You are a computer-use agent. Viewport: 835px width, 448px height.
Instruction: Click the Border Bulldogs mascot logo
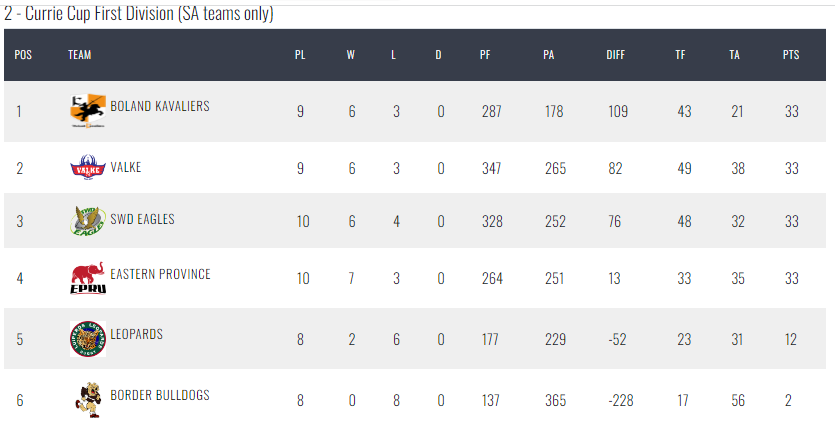(88, 400)
